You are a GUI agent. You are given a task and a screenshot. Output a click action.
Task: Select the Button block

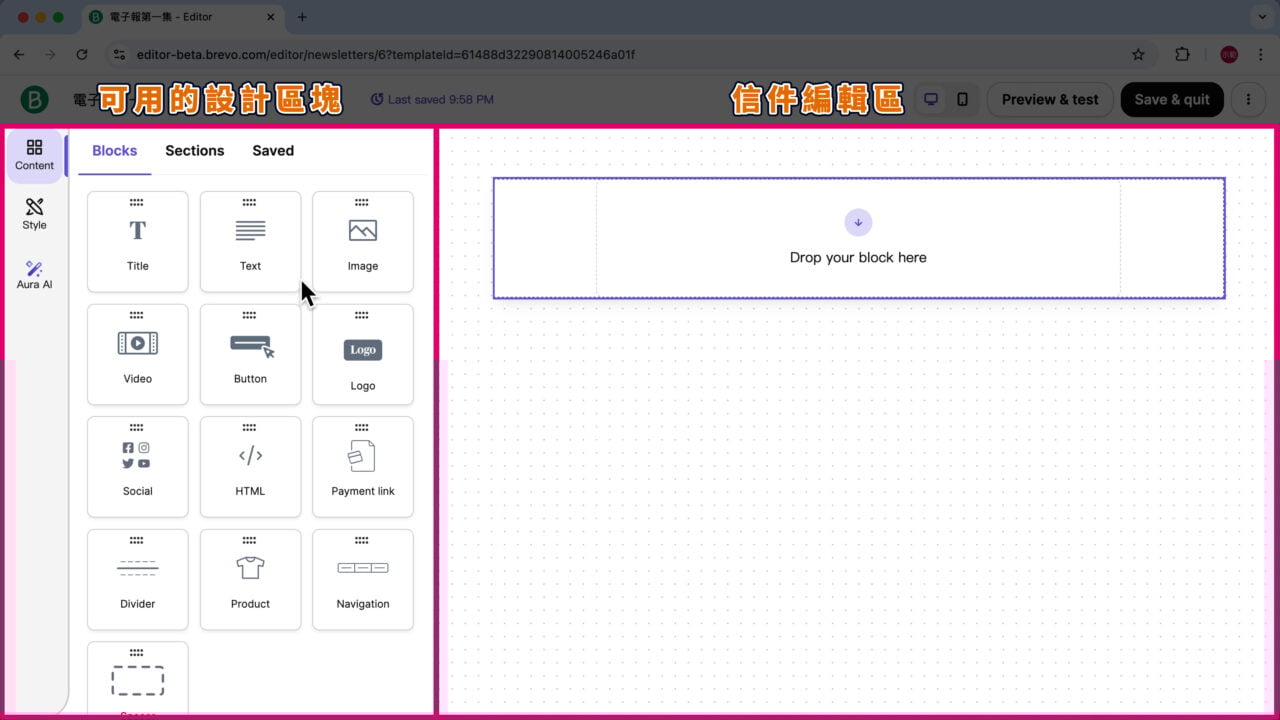tap(250, 354)
